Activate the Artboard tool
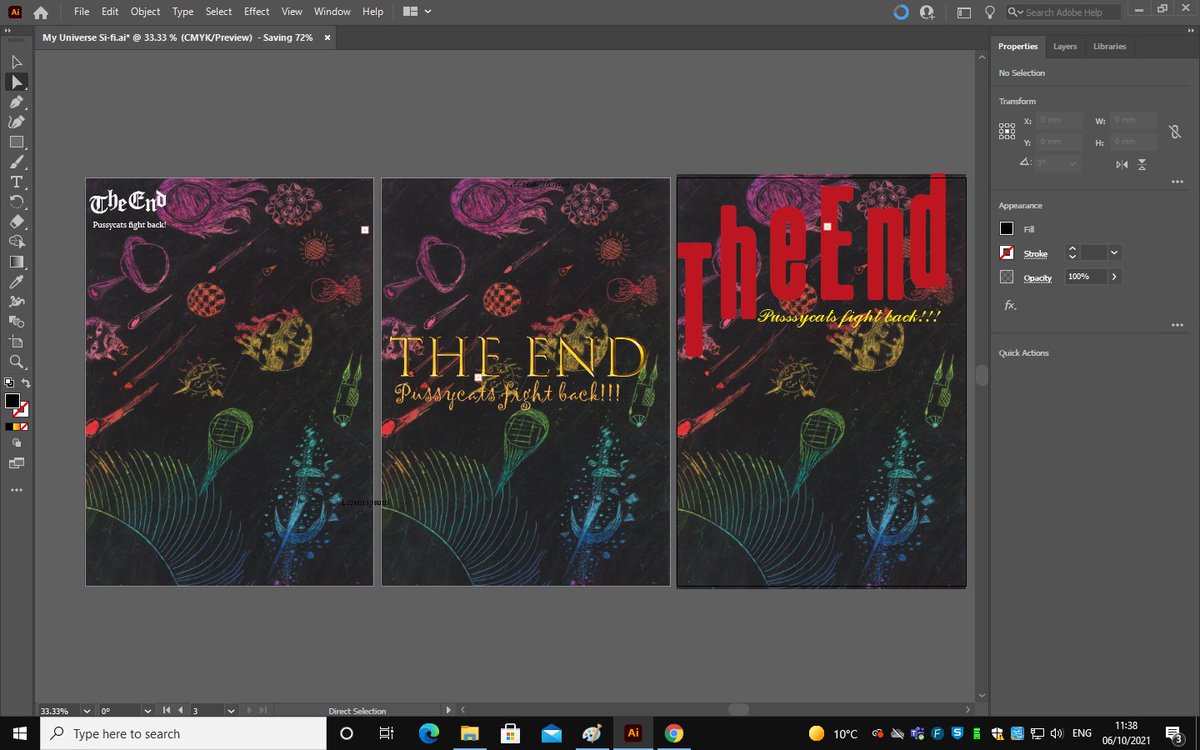This screenshot has width=1200, height=750. pyautogui.click(x=17, y=342)
